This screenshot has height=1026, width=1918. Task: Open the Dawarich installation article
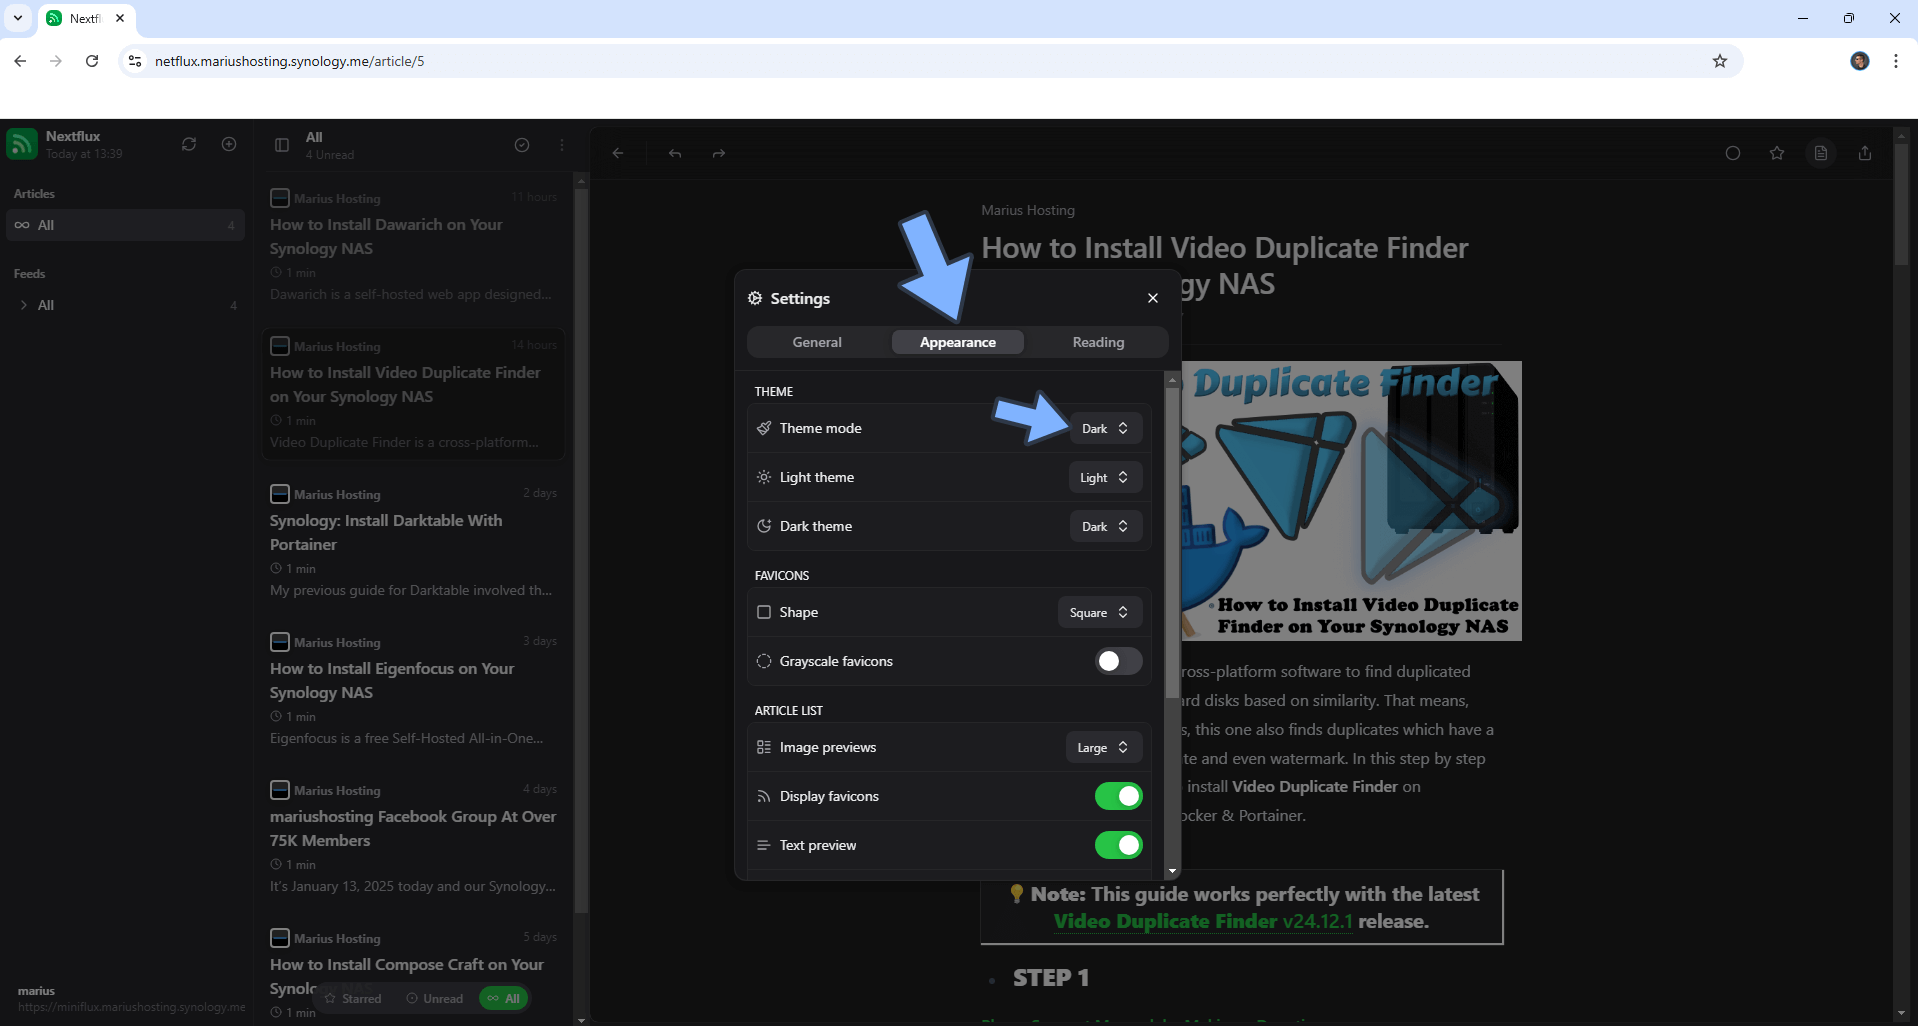412,247
